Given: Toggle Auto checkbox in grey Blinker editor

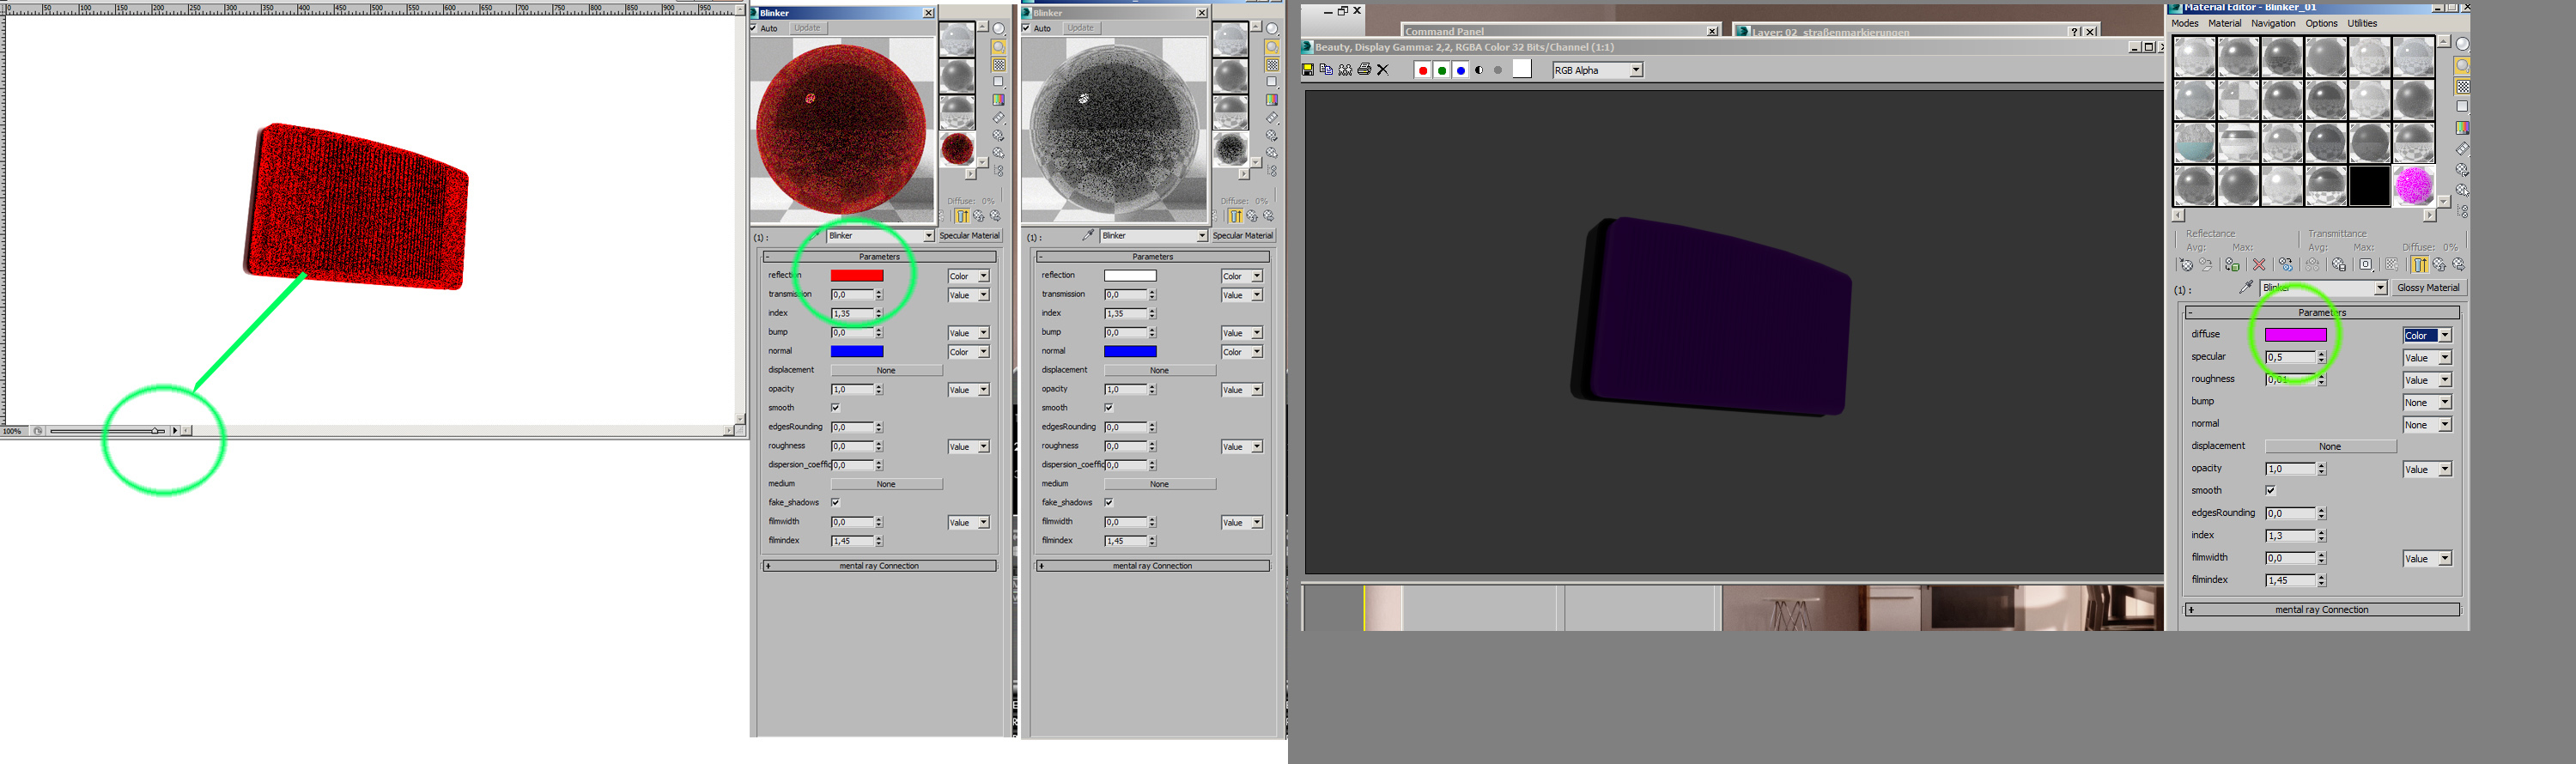Looking at the screenshot, I should (x=1027, y=28).
